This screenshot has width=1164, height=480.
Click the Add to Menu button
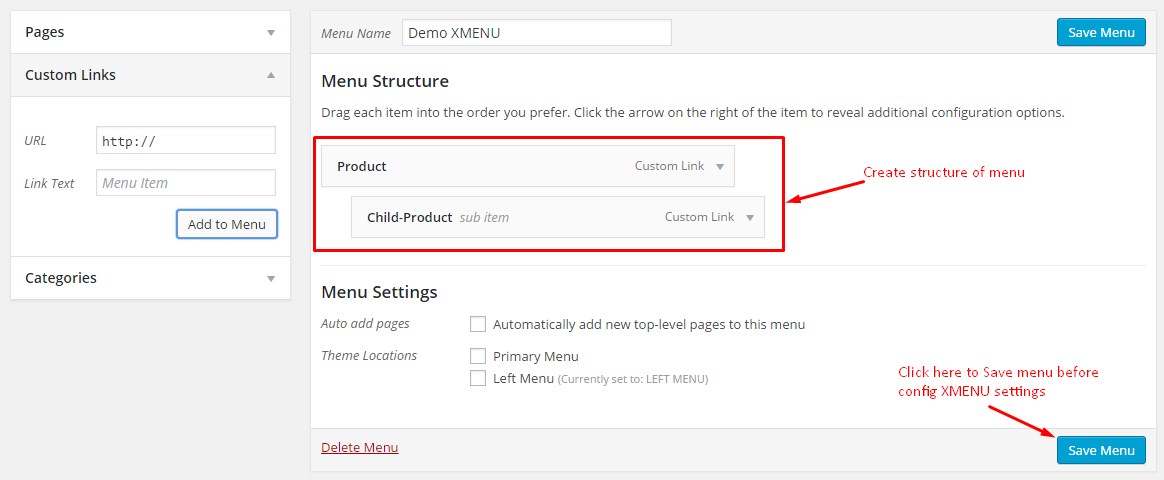click(226, 224)
